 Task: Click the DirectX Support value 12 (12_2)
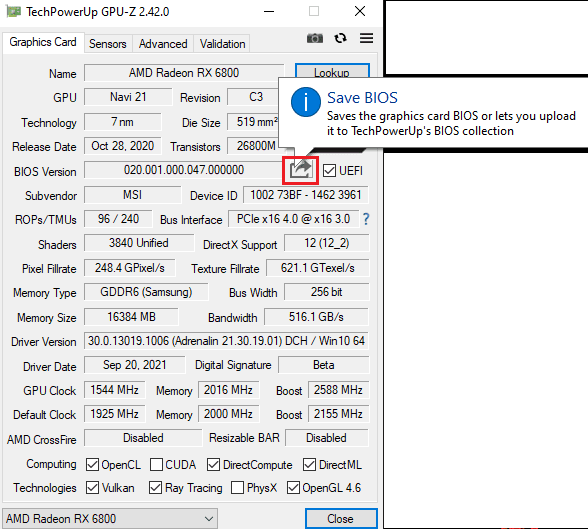[327, 243]
